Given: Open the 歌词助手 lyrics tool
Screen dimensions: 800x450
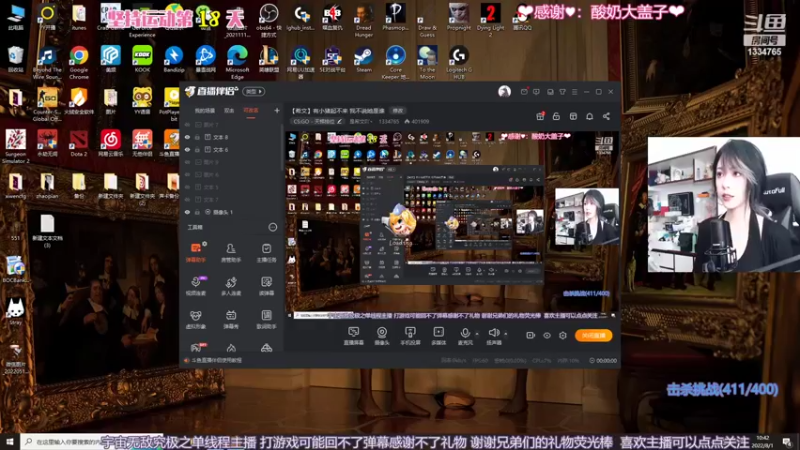Looking at the screenshot, I should coord(266,319).
